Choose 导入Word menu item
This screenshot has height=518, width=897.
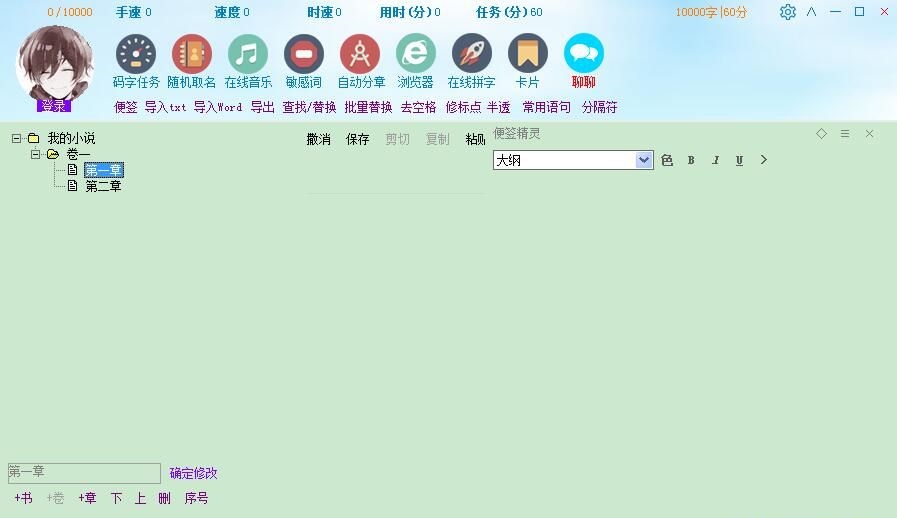click(218, 107)
